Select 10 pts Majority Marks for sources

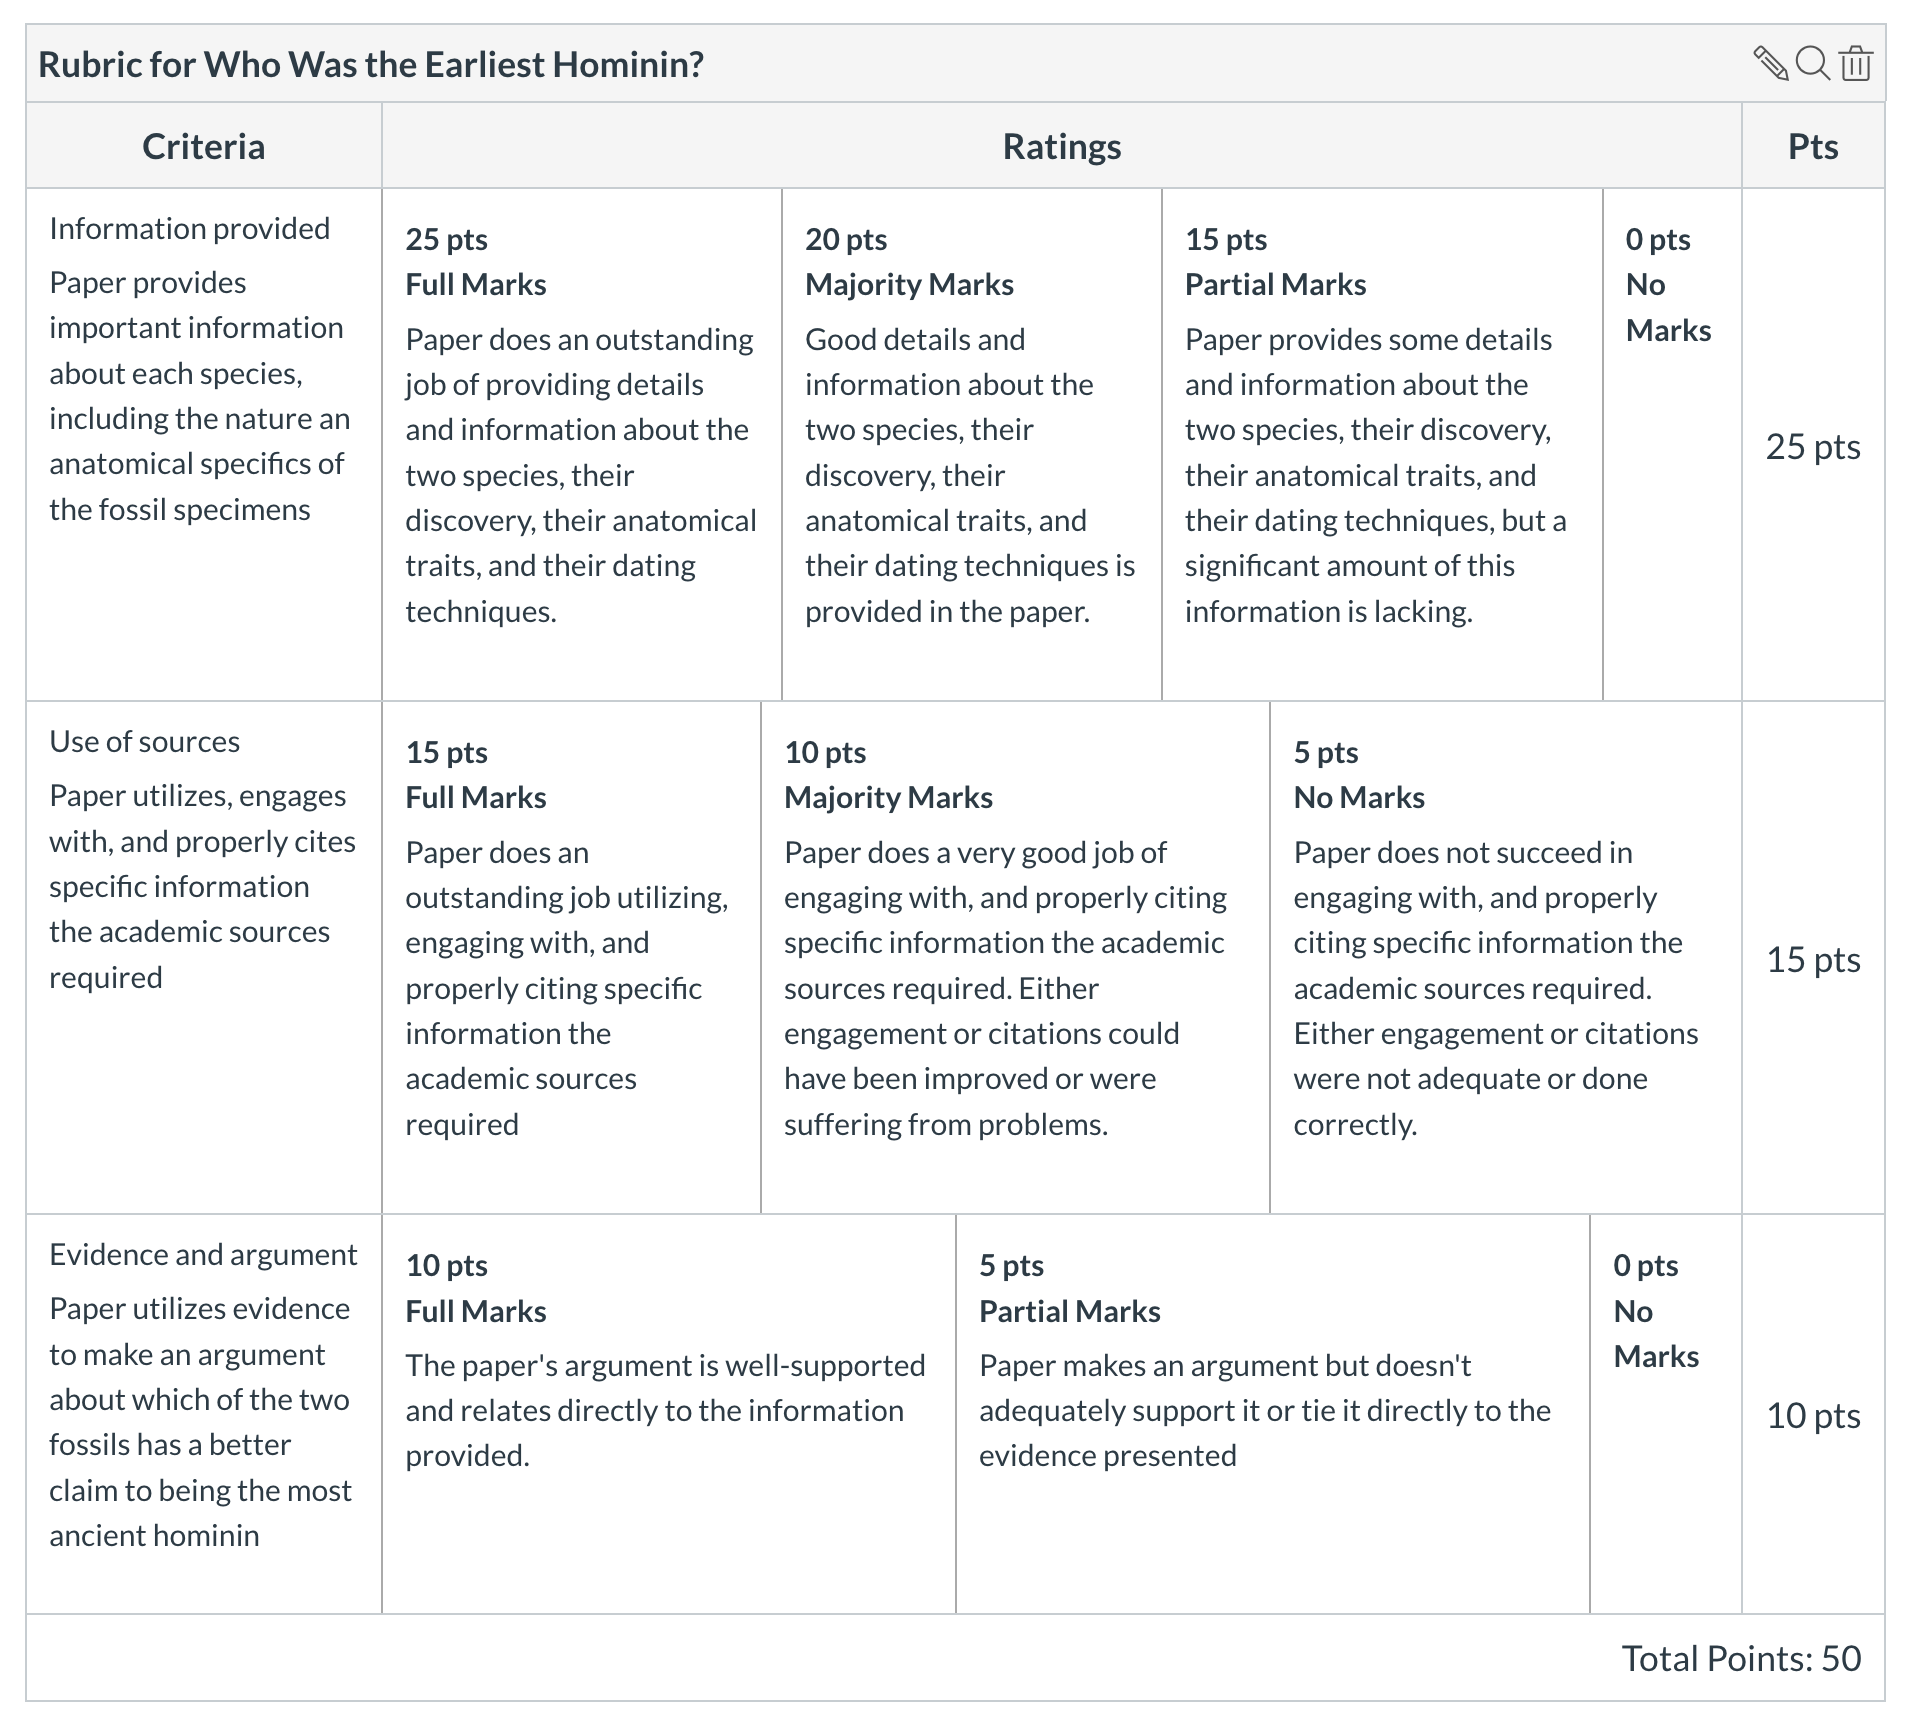tap(1015, 957)
